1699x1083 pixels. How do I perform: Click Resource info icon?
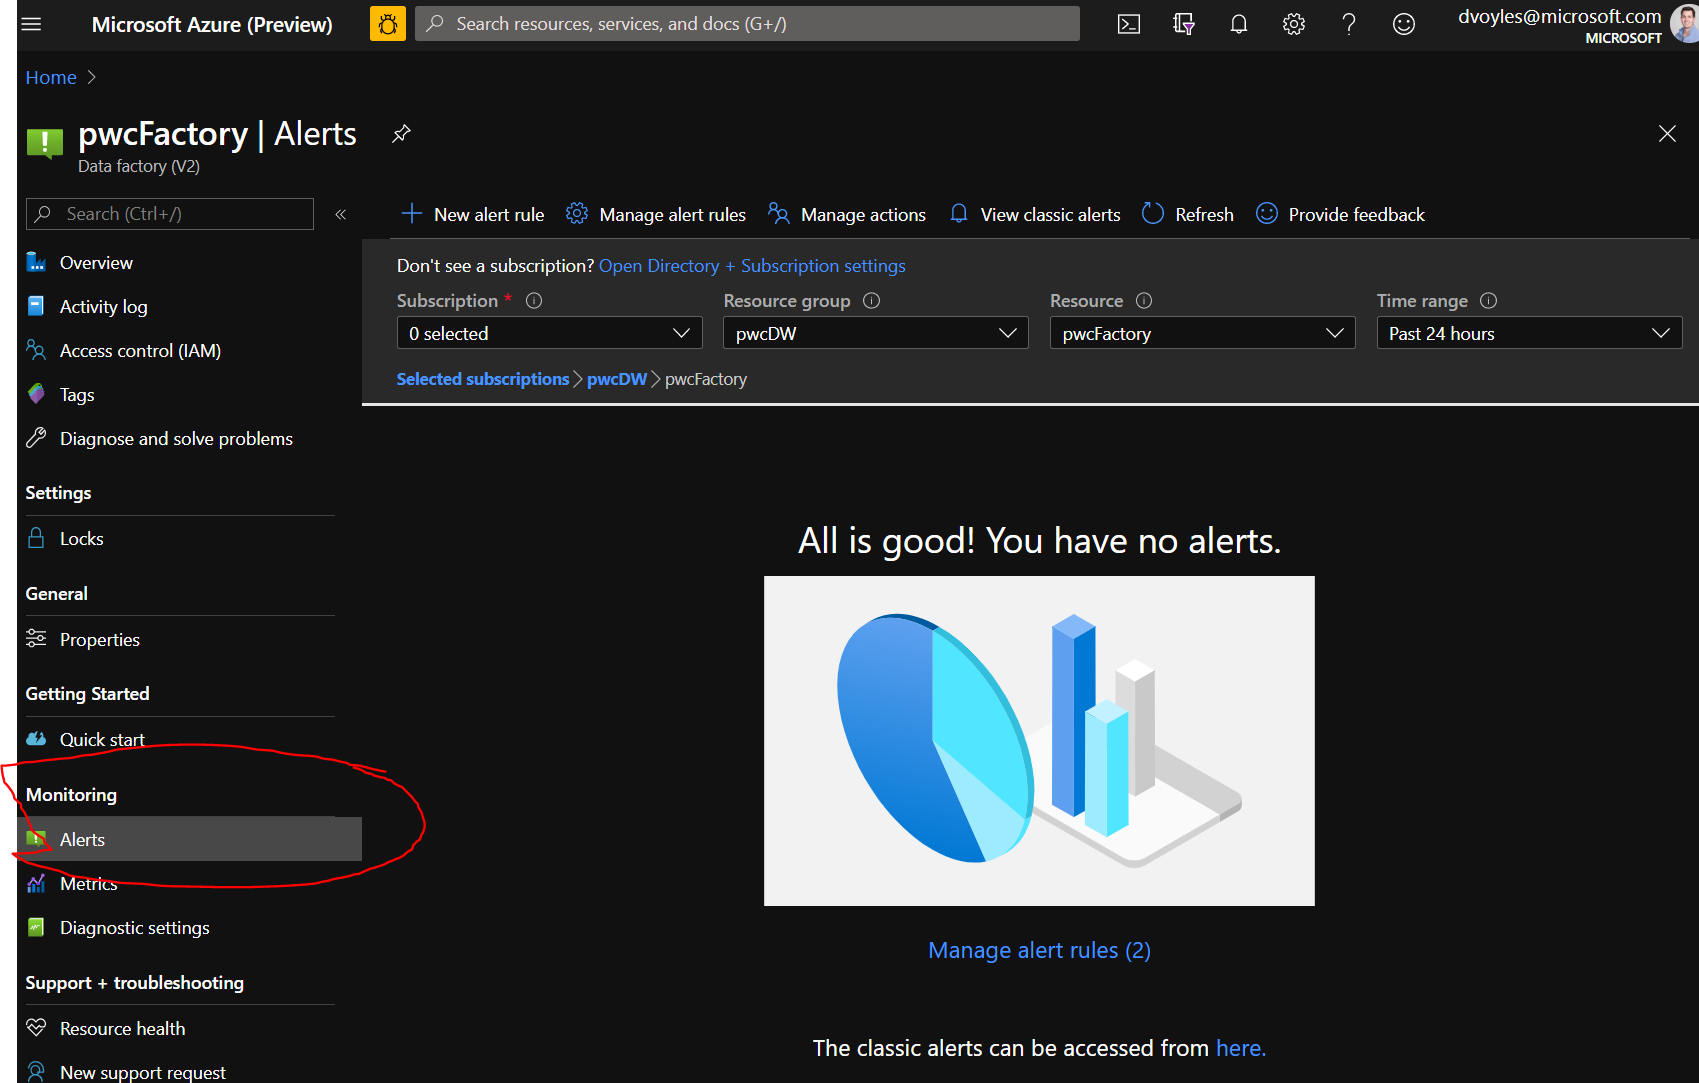(x=1144, y=301)
